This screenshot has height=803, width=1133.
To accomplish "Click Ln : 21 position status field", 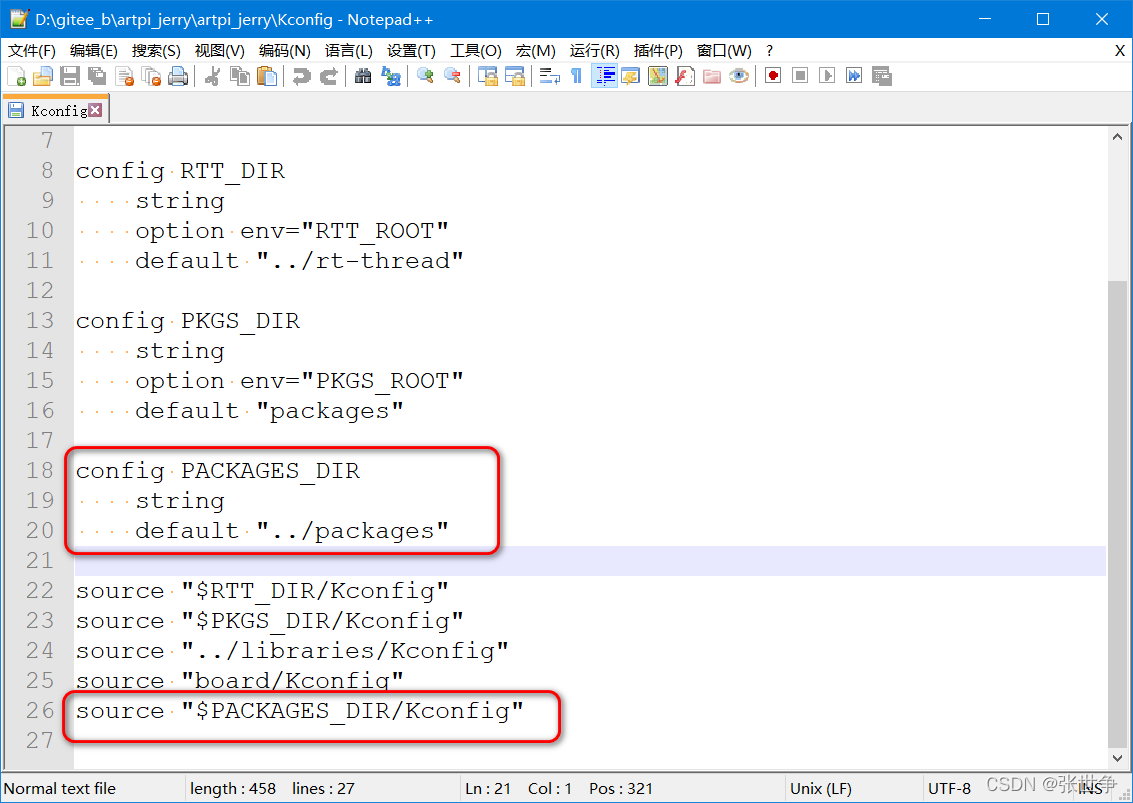I will 488,789.
